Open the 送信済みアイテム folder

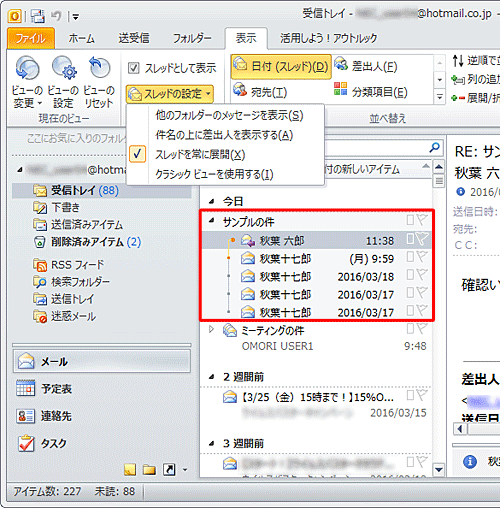click(x=78, y=224)
